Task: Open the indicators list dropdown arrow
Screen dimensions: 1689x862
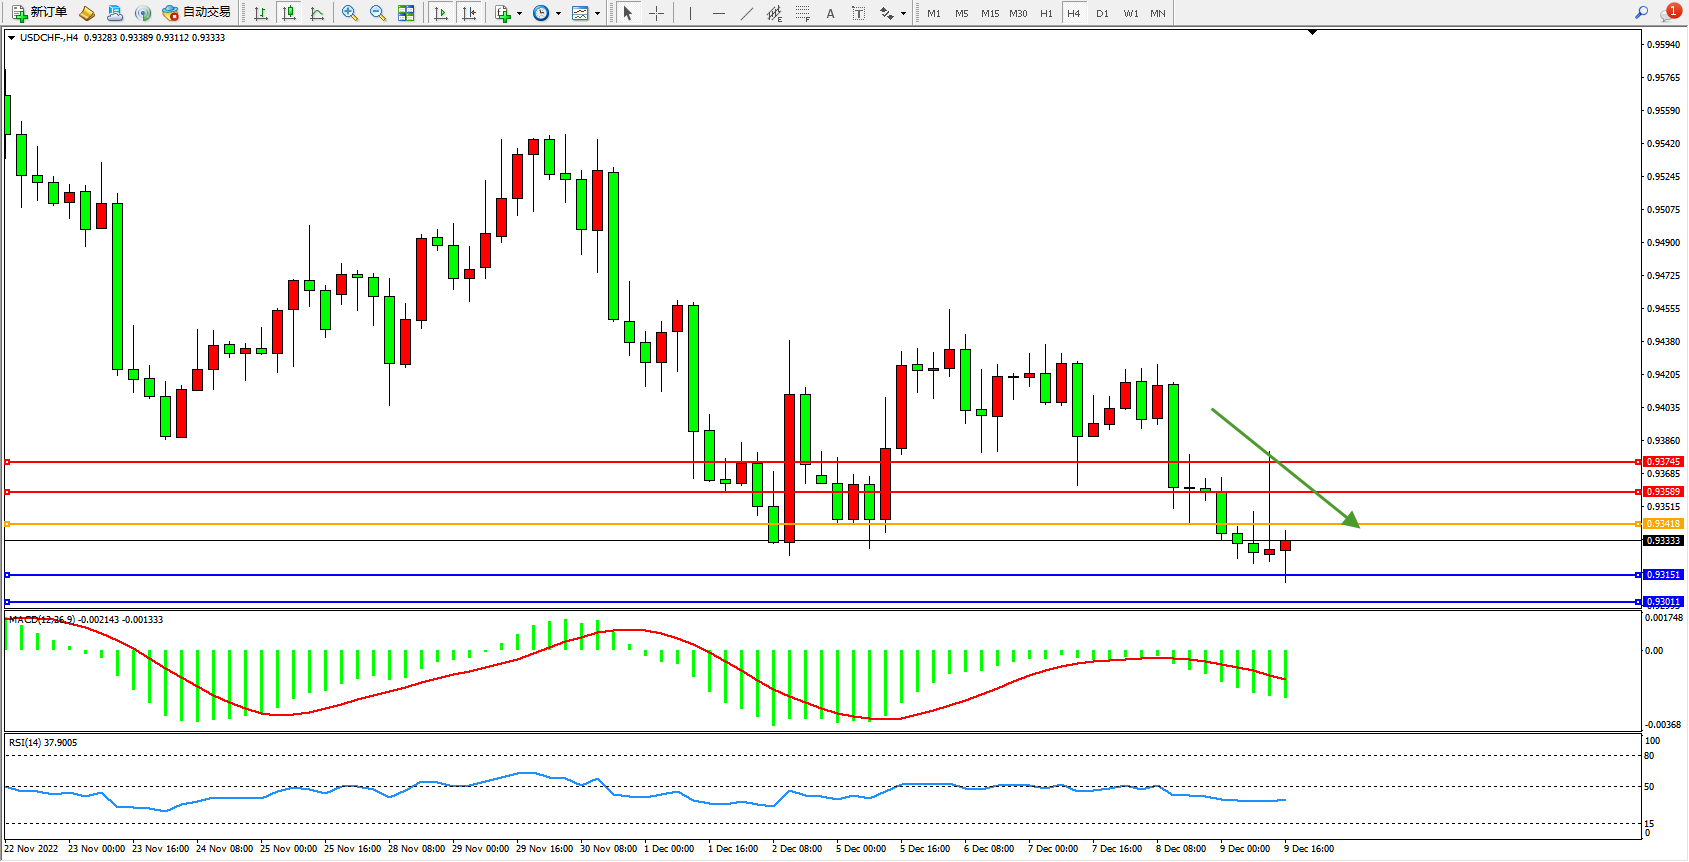Action: point(519,14)
